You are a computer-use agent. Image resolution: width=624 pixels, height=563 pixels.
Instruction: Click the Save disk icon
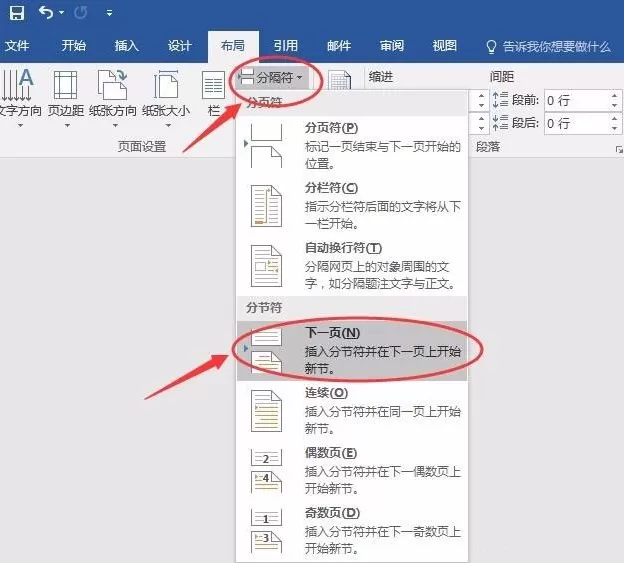click(17, 13)
